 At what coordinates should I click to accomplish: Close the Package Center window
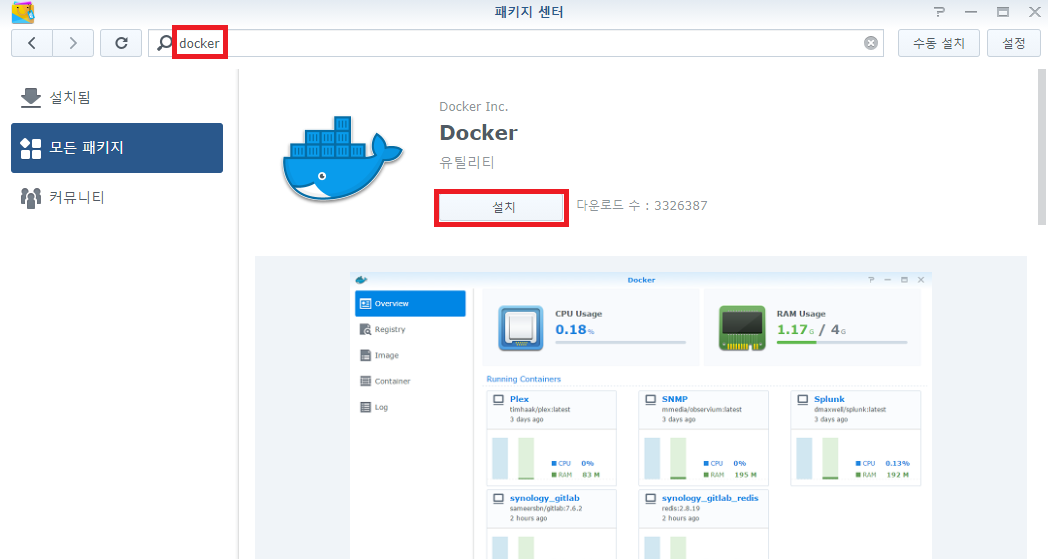(1034, 11)
